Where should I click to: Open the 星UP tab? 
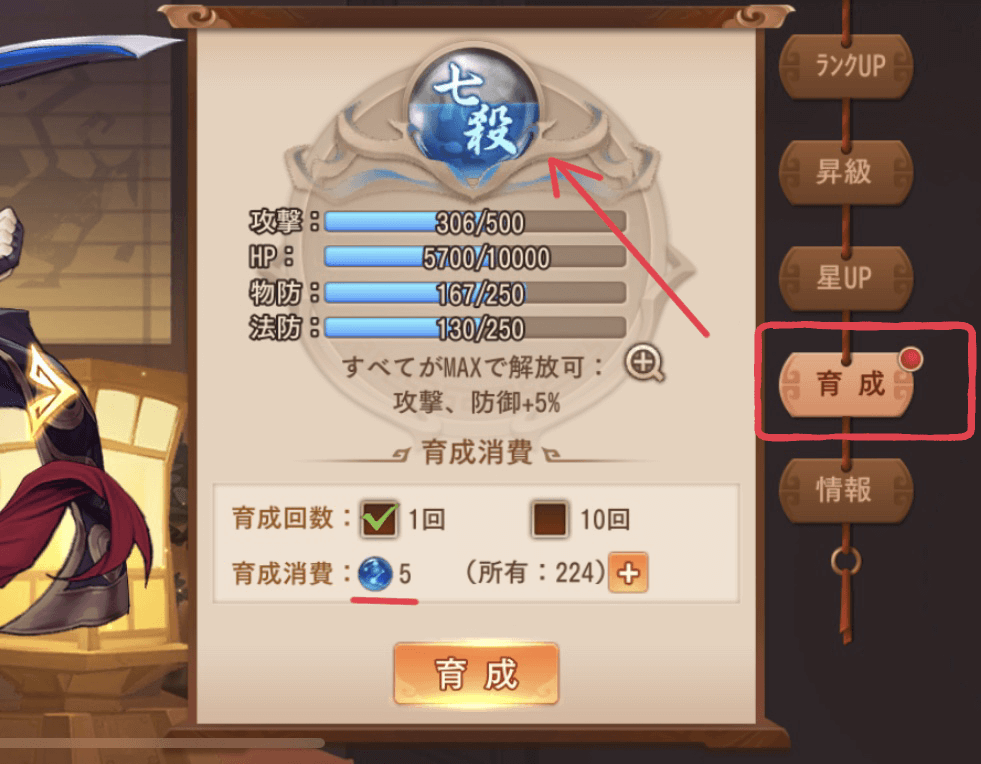tap(846, 278)
